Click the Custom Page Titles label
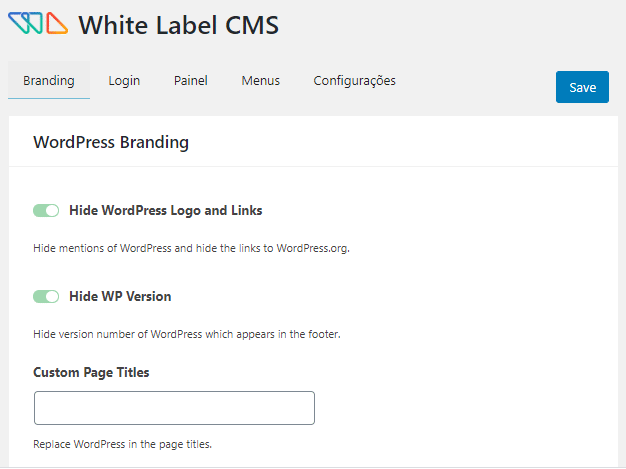626x469 pixels. (91, 372)
